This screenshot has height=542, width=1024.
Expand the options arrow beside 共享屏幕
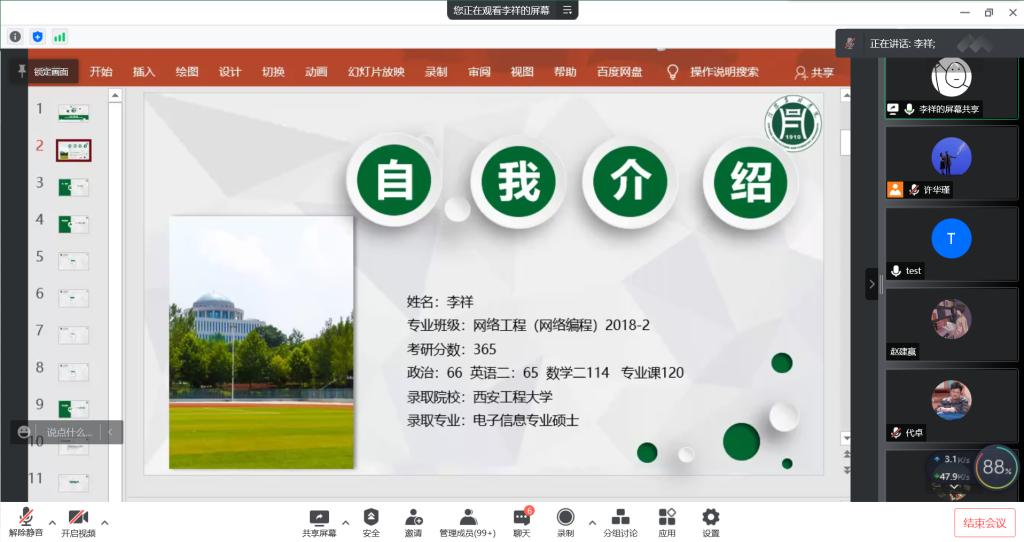(346, 522)
